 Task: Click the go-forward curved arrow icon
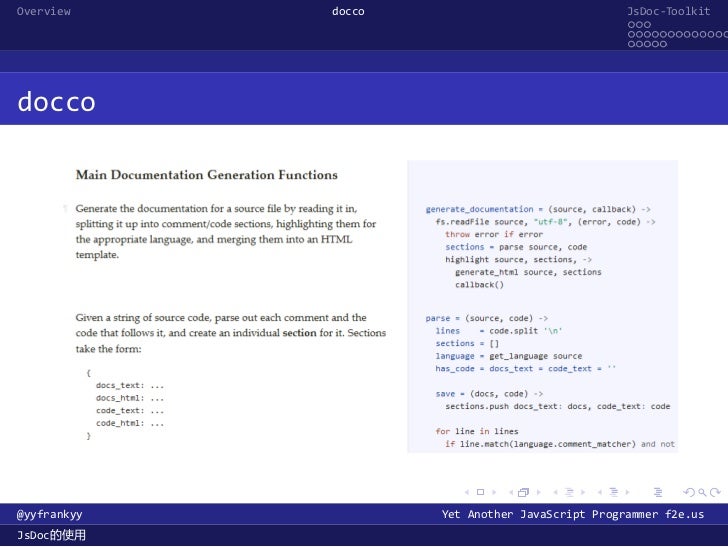pos(715,492)
